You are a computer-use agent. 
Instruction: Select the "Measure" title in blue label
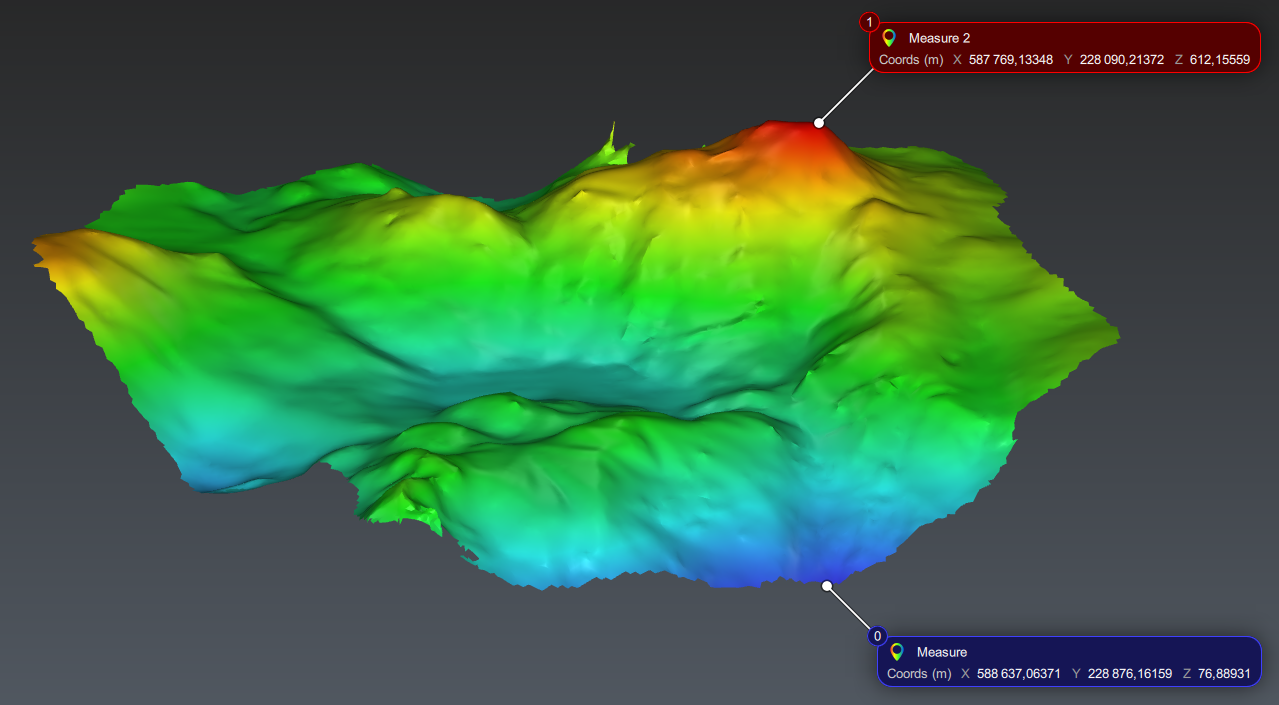pos(941,652)
